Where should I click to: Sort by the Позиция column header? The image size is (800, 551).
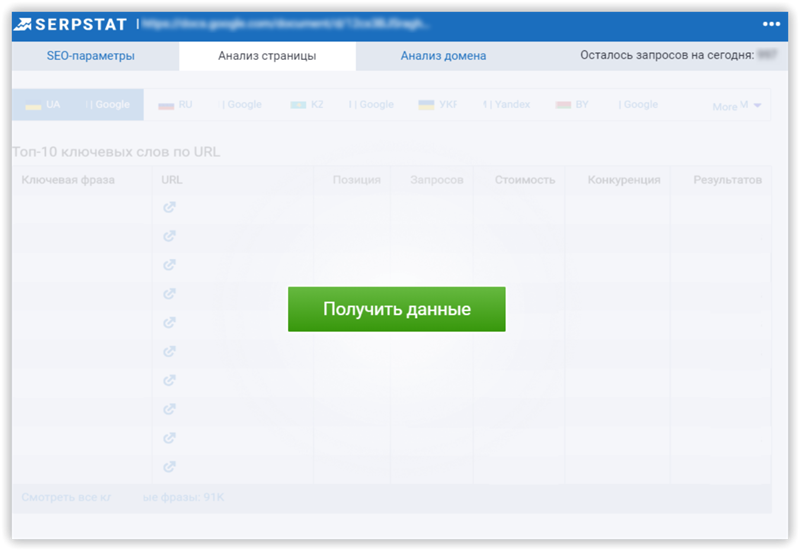click(x=357, y=180)
